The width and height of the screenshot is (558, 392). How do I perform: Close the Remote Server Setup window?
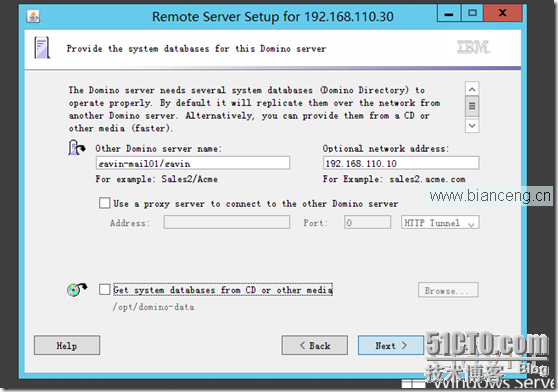pos(502,14)
